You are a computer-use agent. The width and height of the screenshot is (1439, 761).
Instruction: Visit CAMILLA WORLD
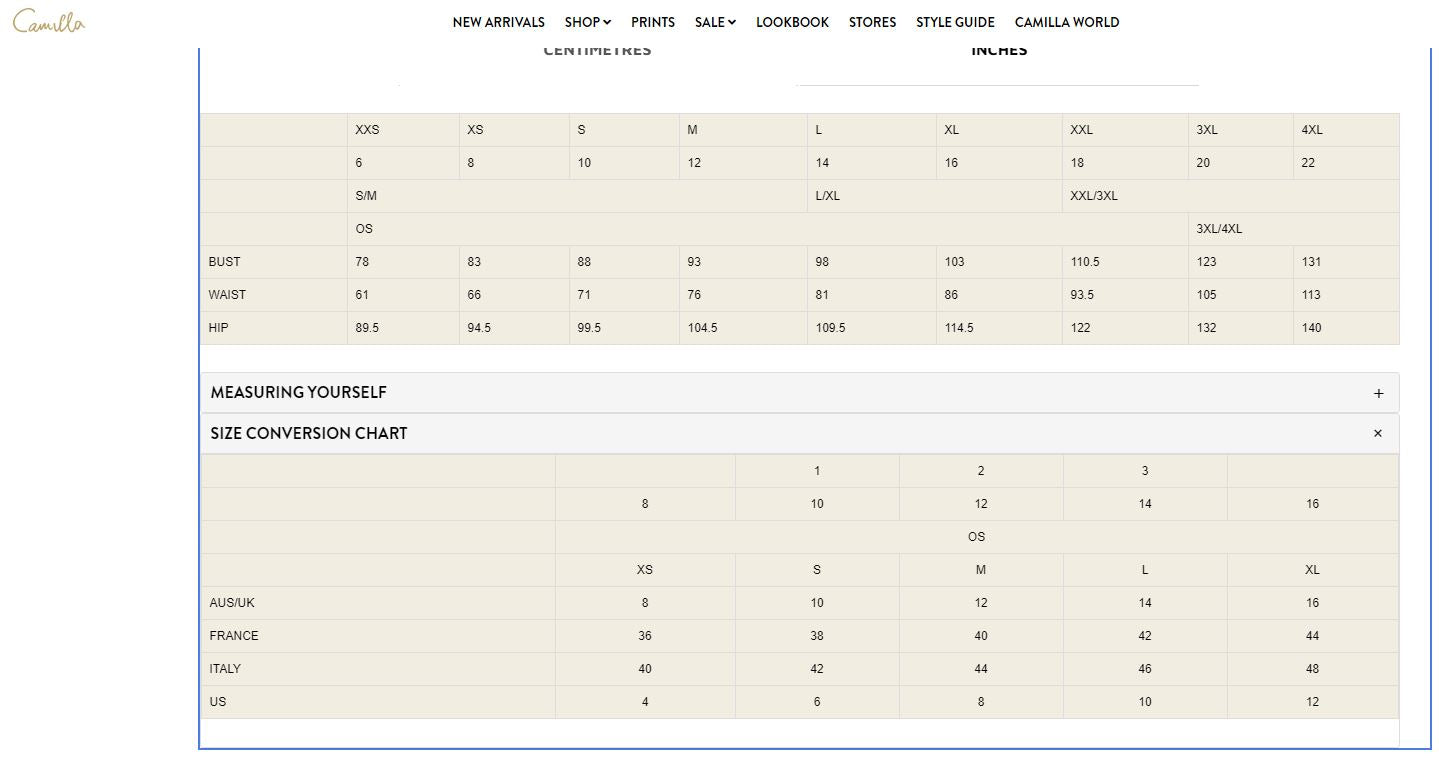[1066, 22]
